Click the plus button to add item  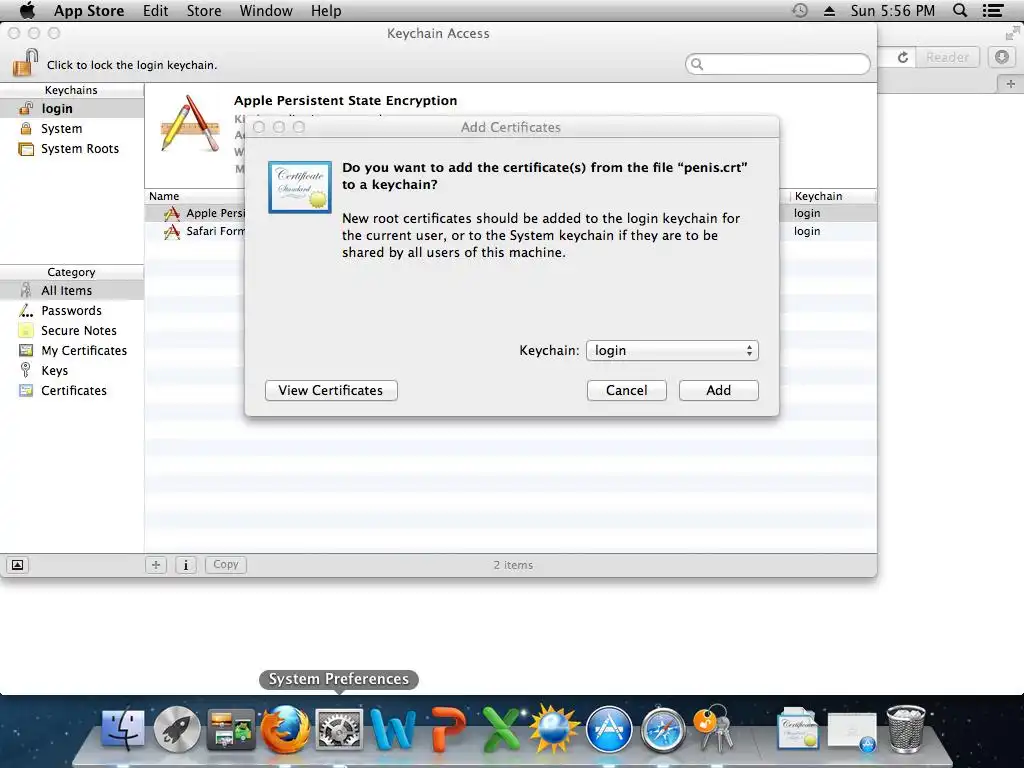[x=155, y=565]
